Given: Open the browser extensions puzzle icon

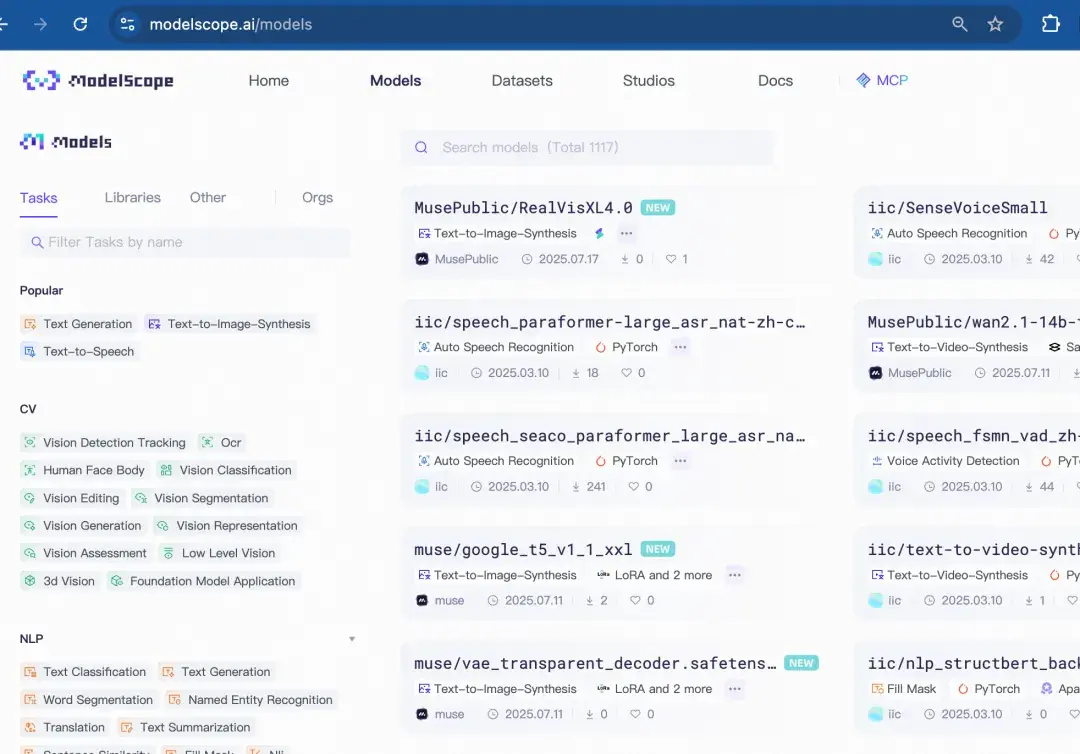Looking at the screenshot, I should pos(1050,24).
